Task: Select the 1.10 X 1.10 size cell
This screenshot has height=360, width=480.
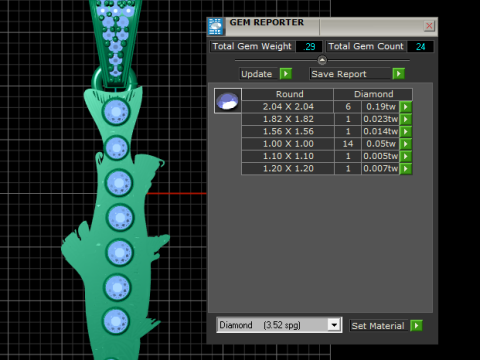Action: tap(288, 156)
